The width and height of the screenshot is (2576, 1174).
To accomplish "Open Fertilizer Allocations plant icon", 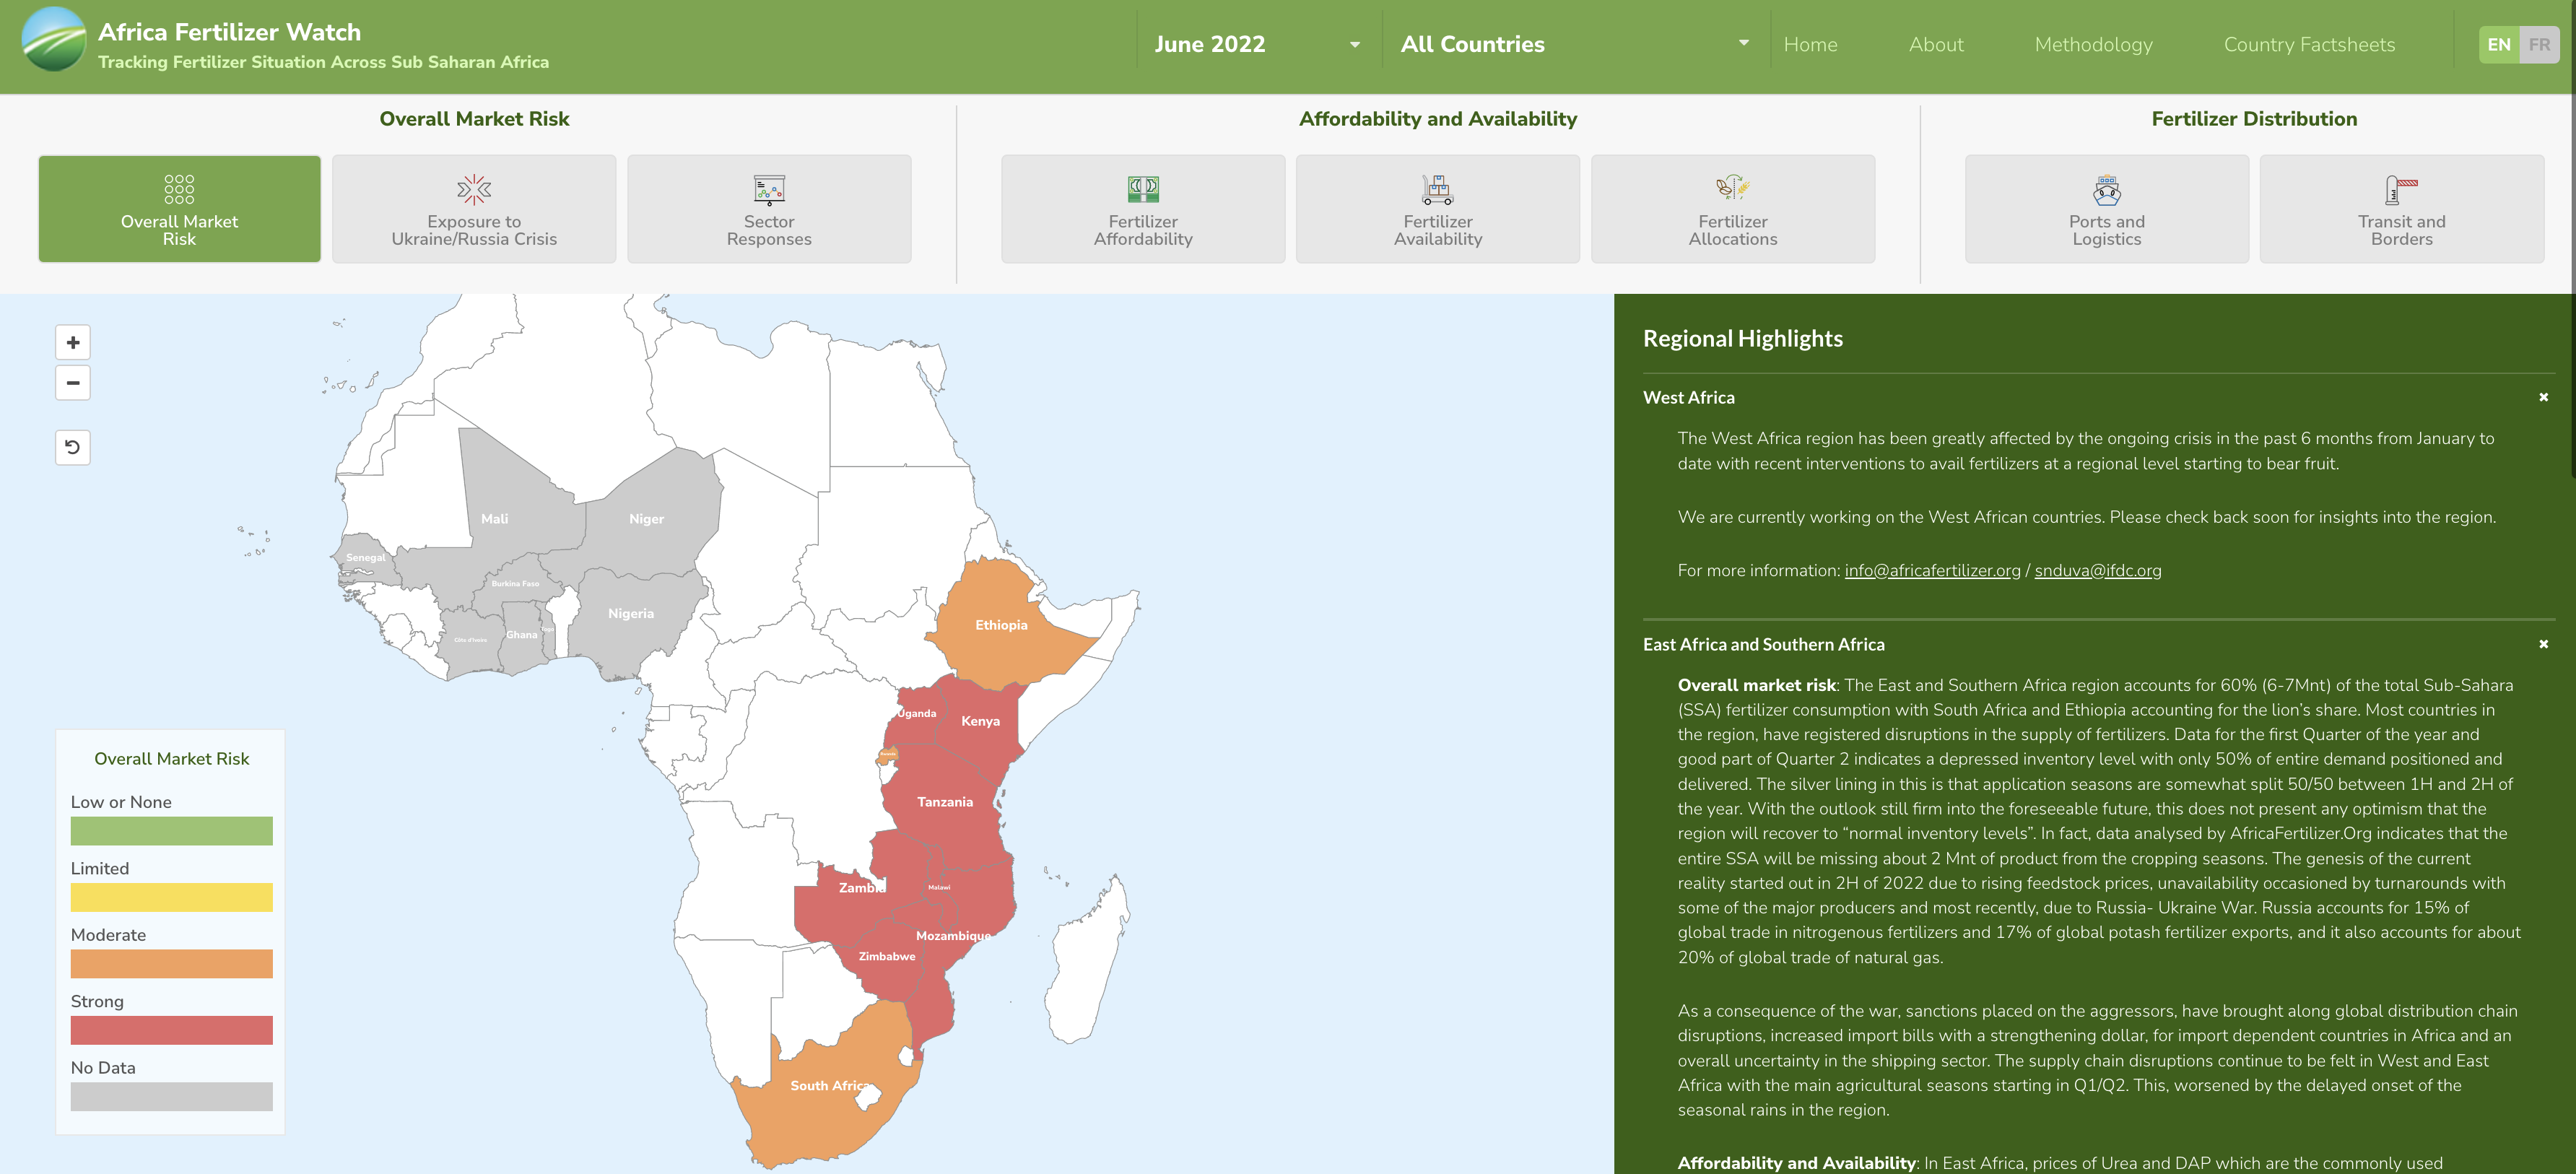I will coord(1732,188).
